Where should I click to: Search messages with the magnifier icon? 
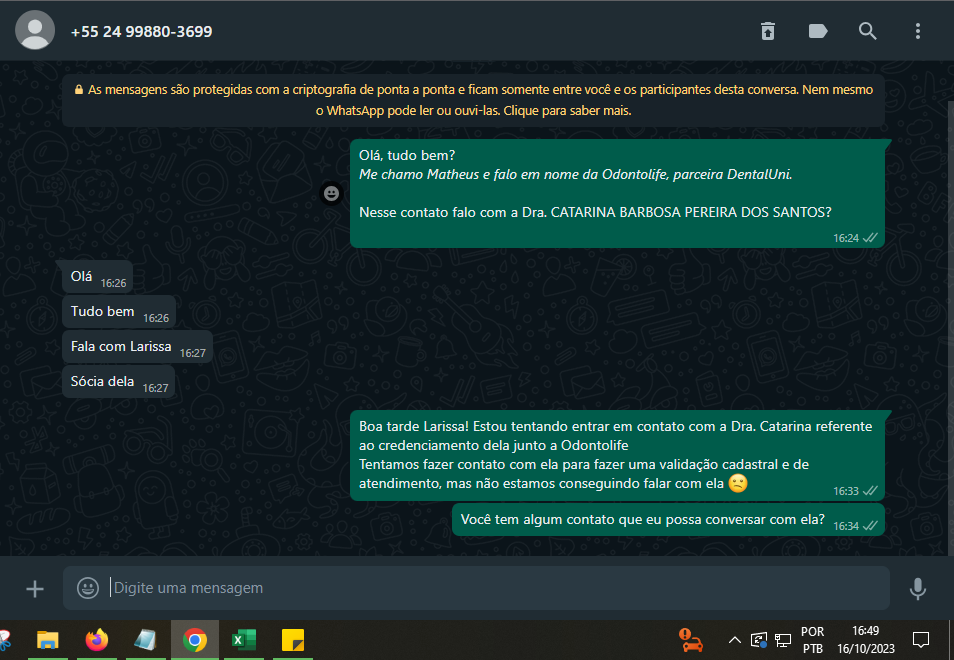(x=868, y=31)
